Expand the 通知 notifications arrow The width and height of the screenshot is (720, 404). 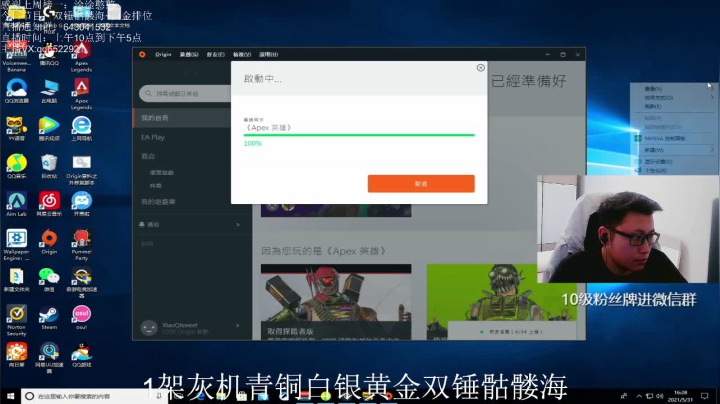click(238, 224)
